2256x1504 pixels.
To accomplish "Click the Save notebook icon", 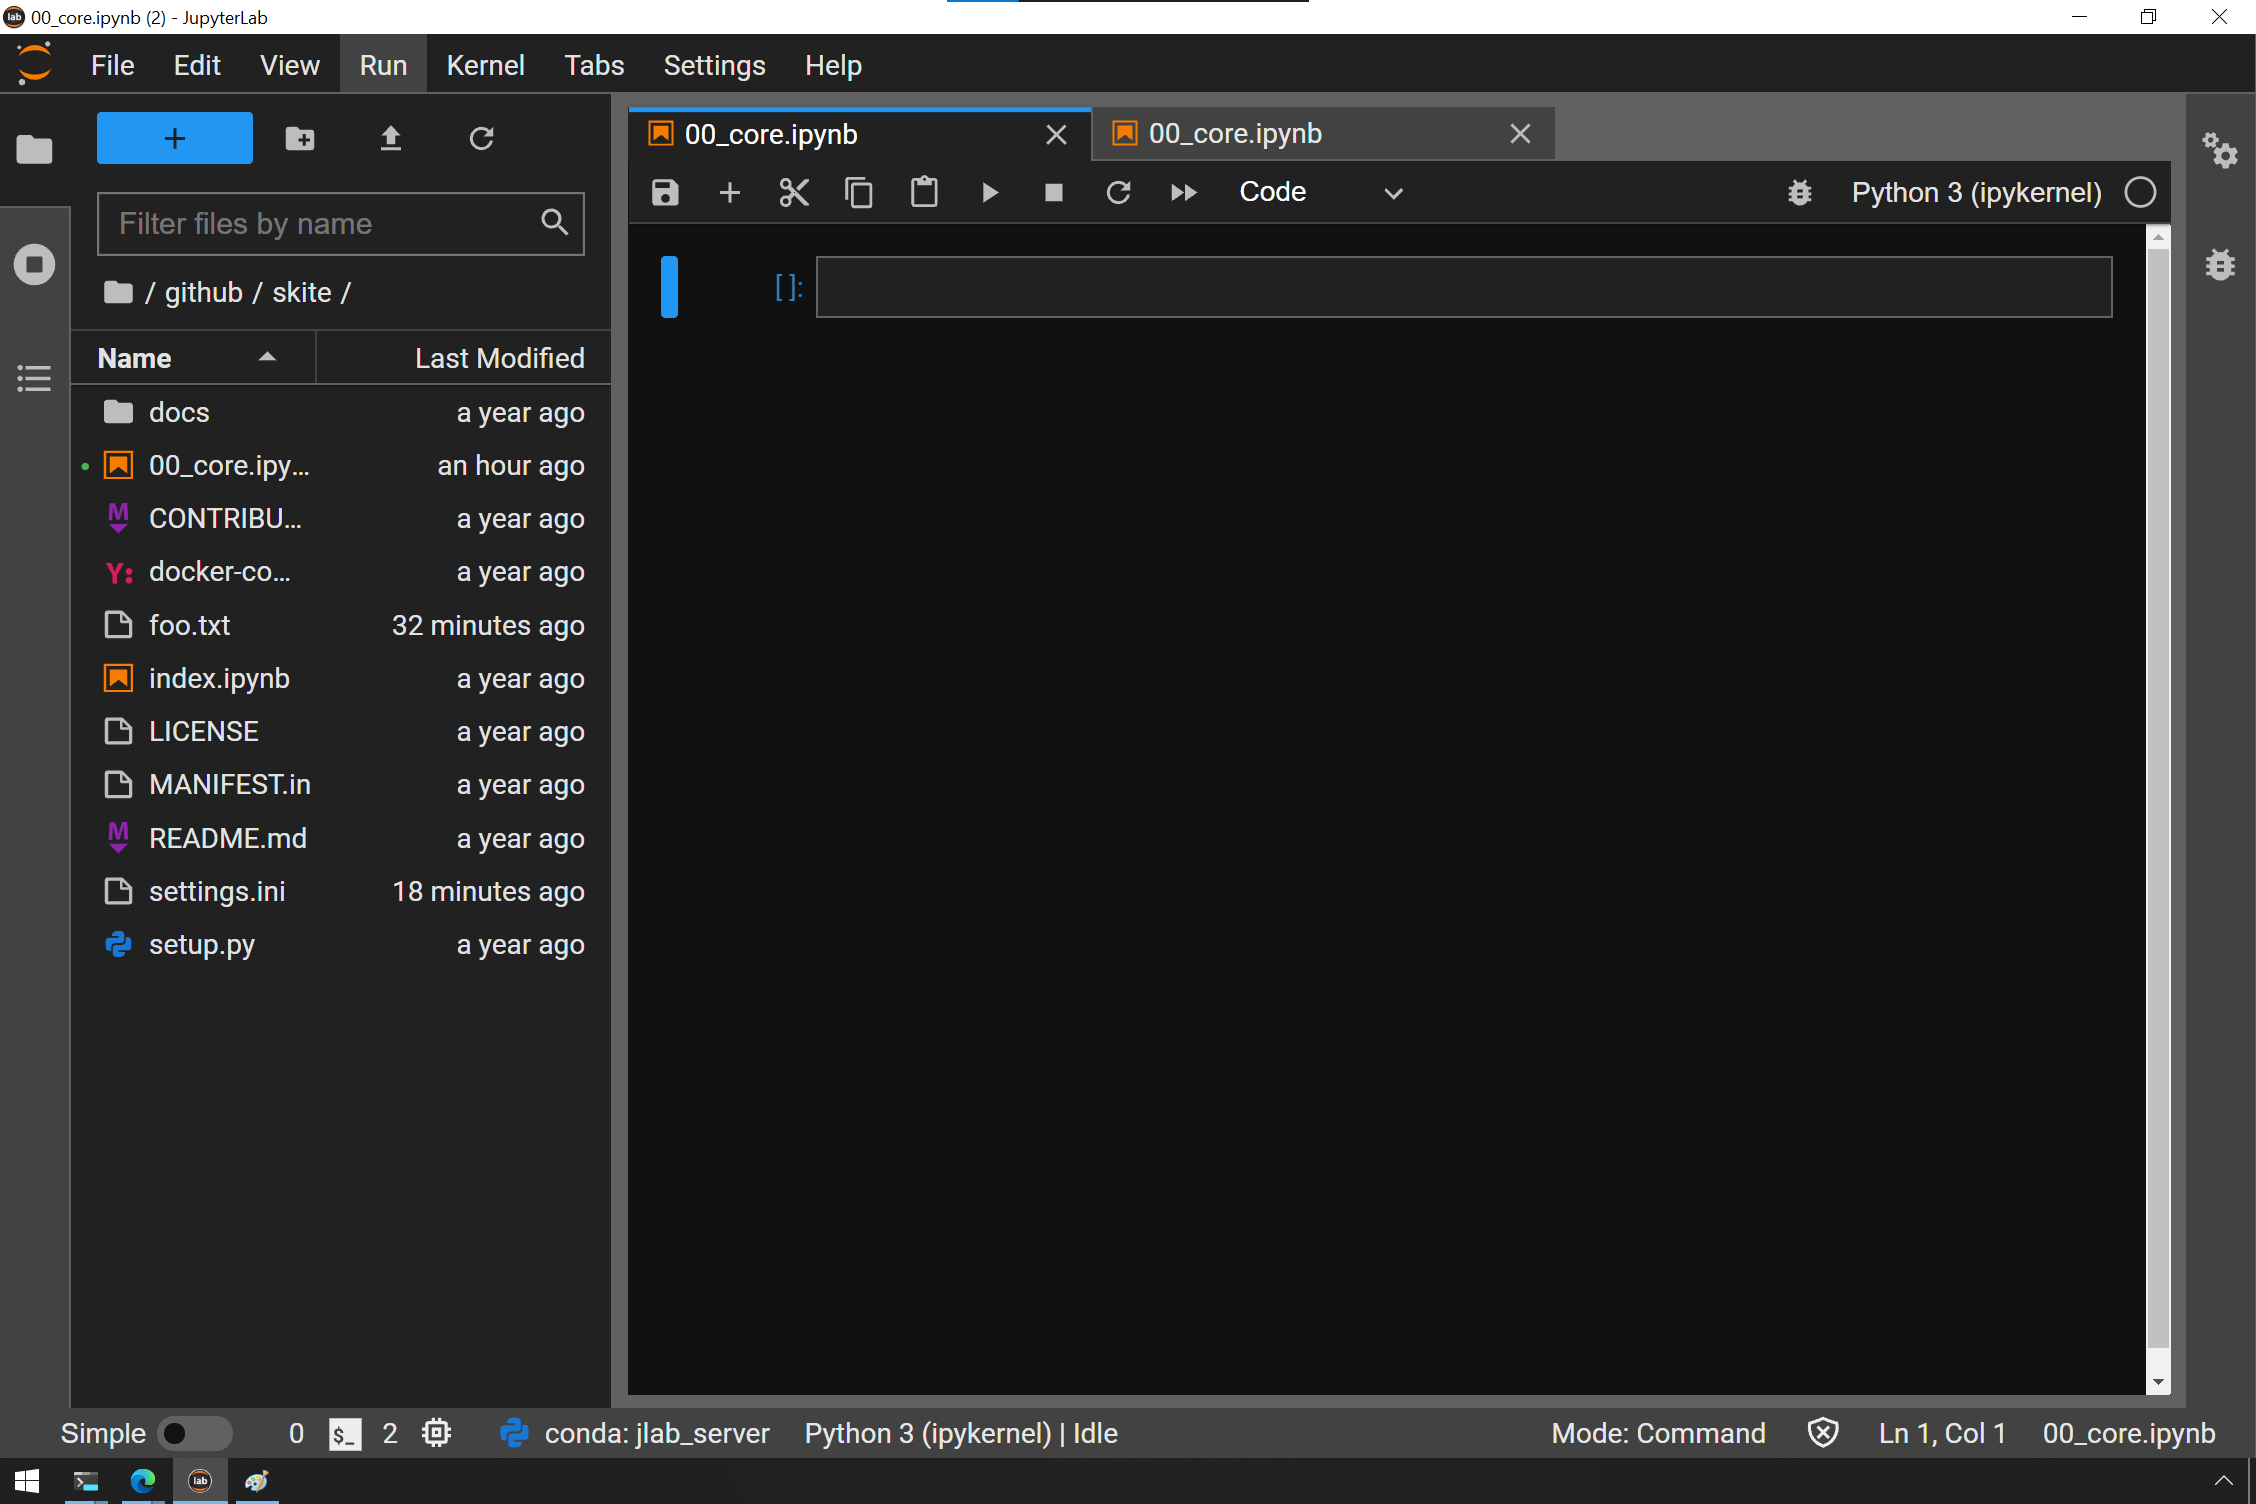I will click(665, 191).
